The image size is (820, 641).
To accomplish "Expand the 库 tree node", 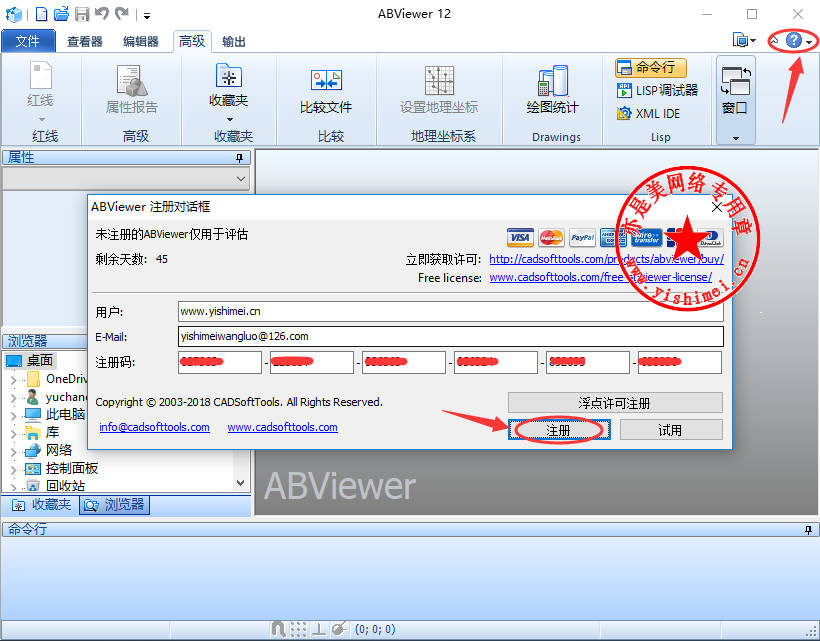I will [14, 433].
